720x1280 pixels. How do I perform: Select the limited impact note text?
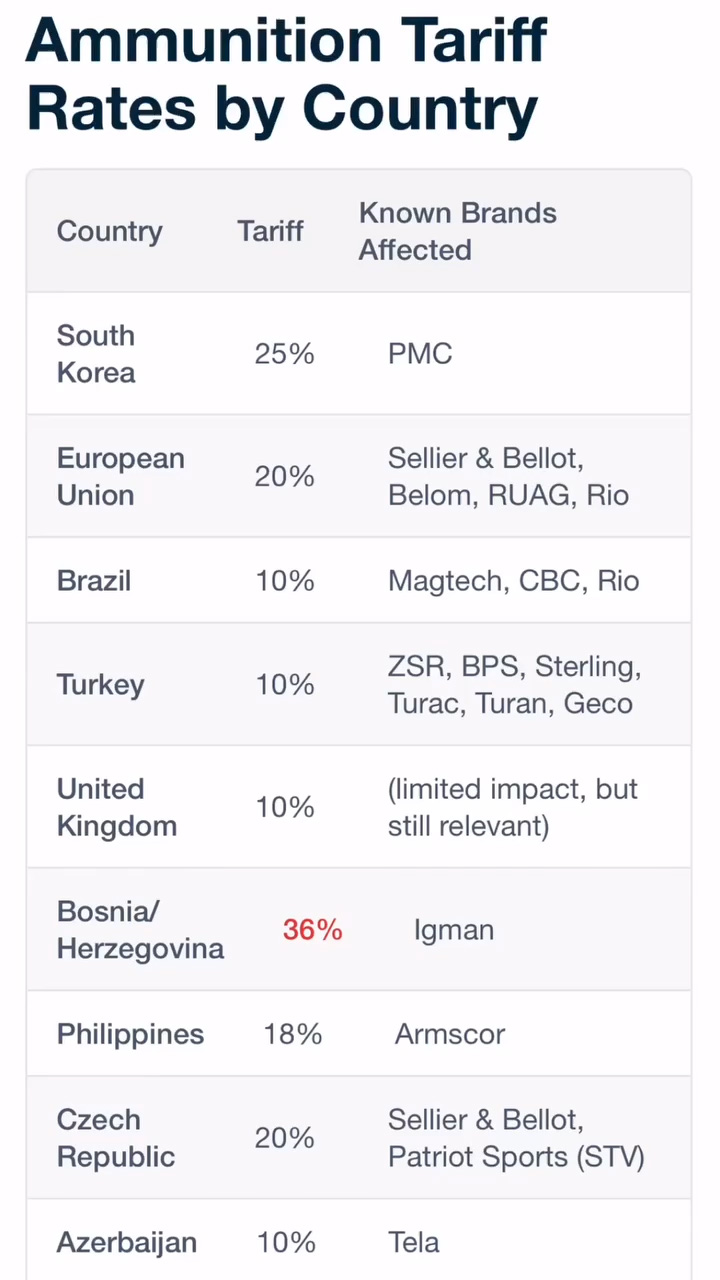512,807
